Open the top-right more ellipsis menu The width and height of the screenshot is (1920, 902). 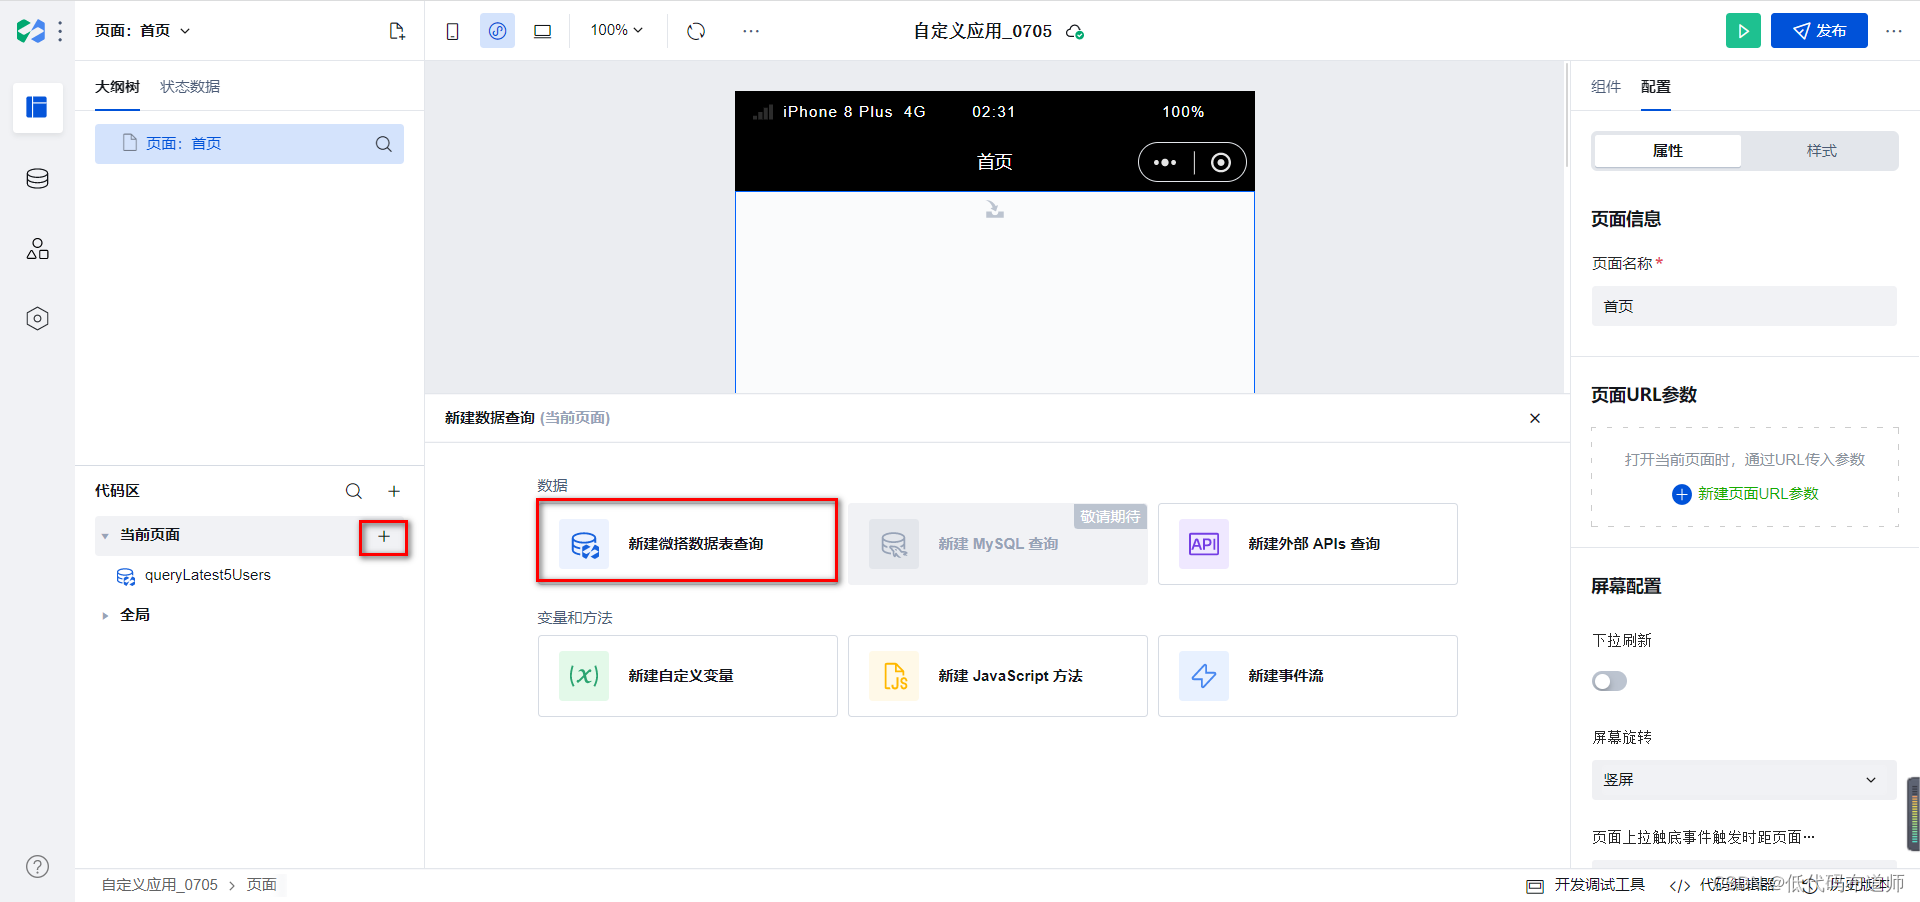[x=1894, y=31]
